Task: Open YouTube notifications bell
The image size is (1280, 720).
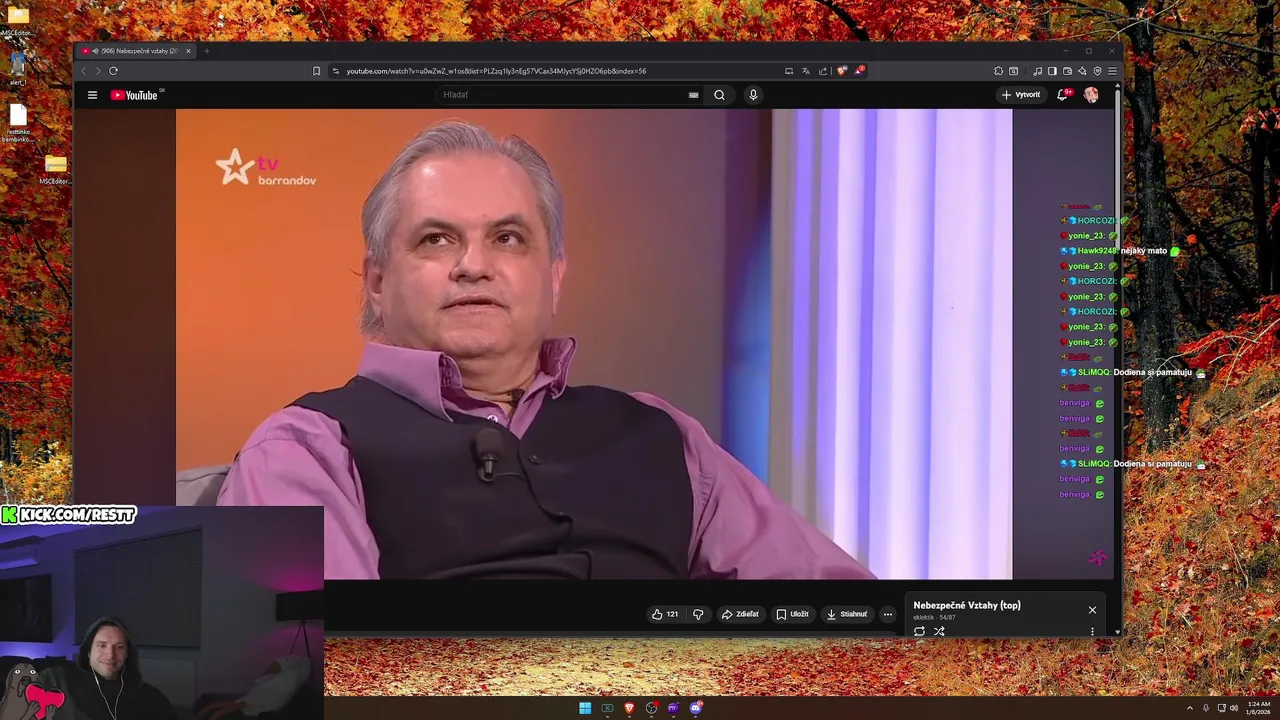Action: 1063,95
